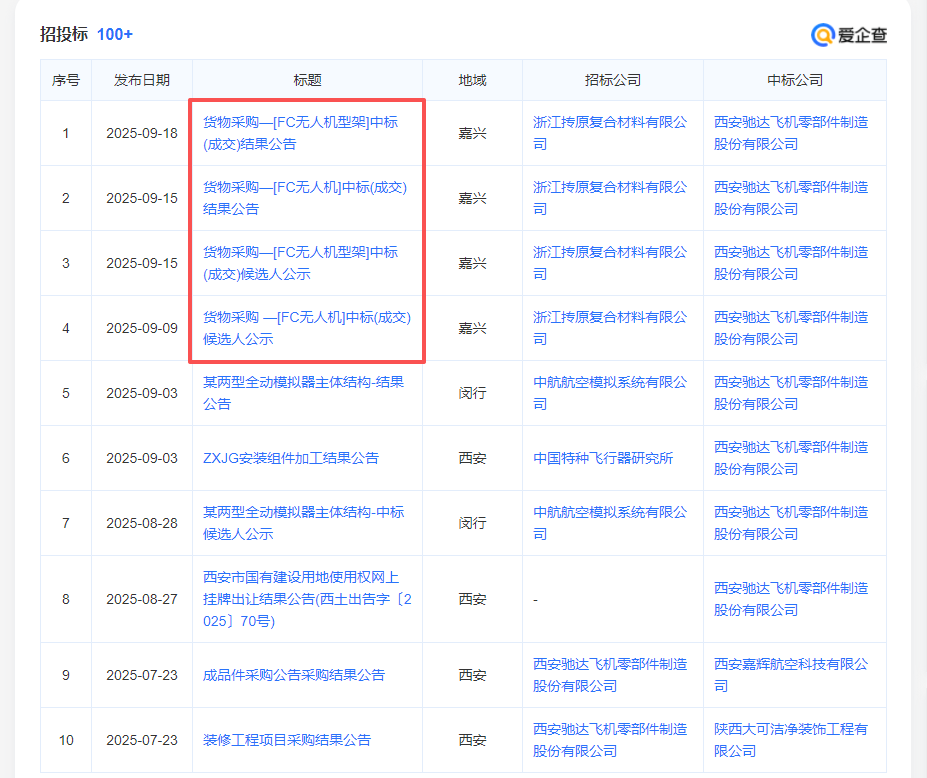The height and width of the screenshot is (778, 927).
Task: Open 西安驰达 tendering company in row 9
Action: [610, 675]
